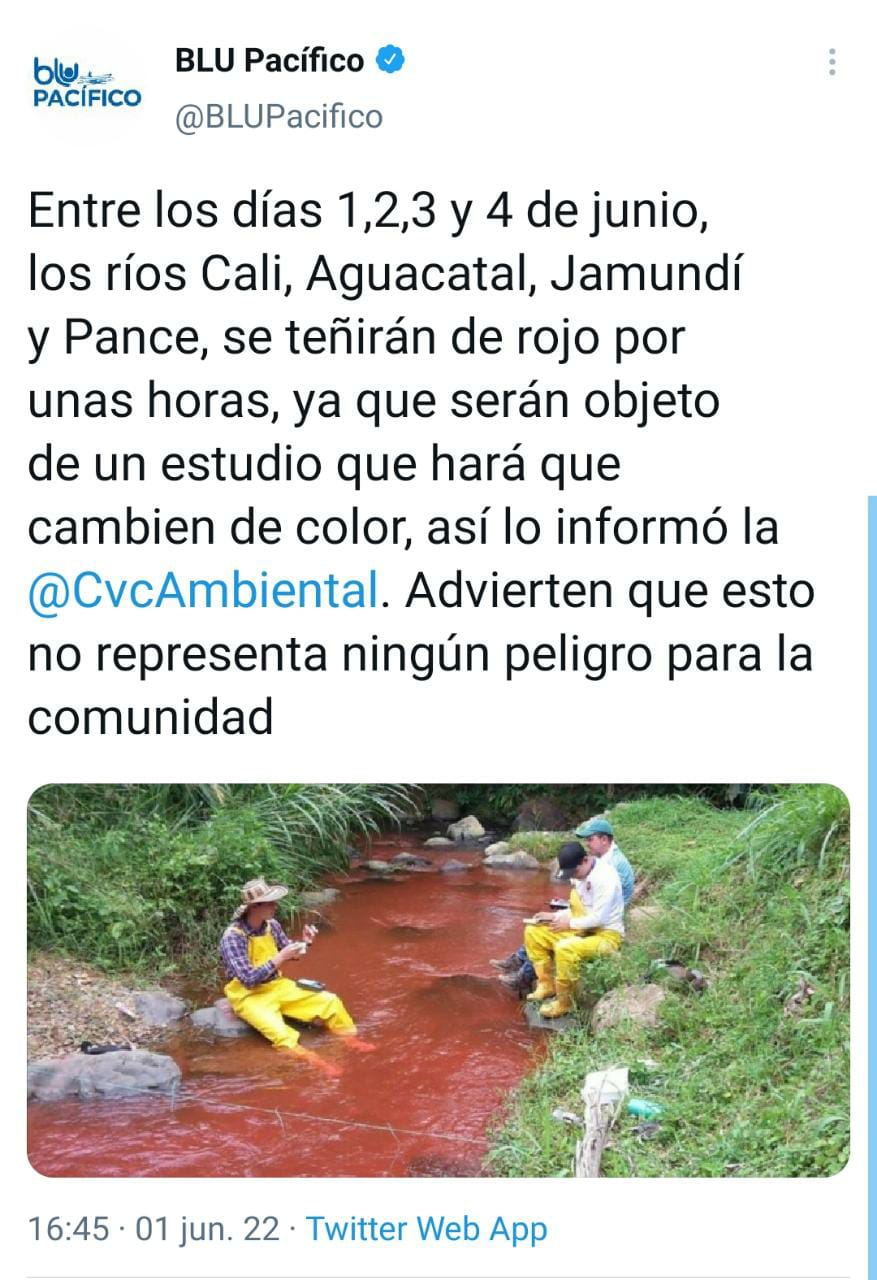877x1280 pixels.
Task: Click the blue verified checkmark badge
Action: pos(390,60)
